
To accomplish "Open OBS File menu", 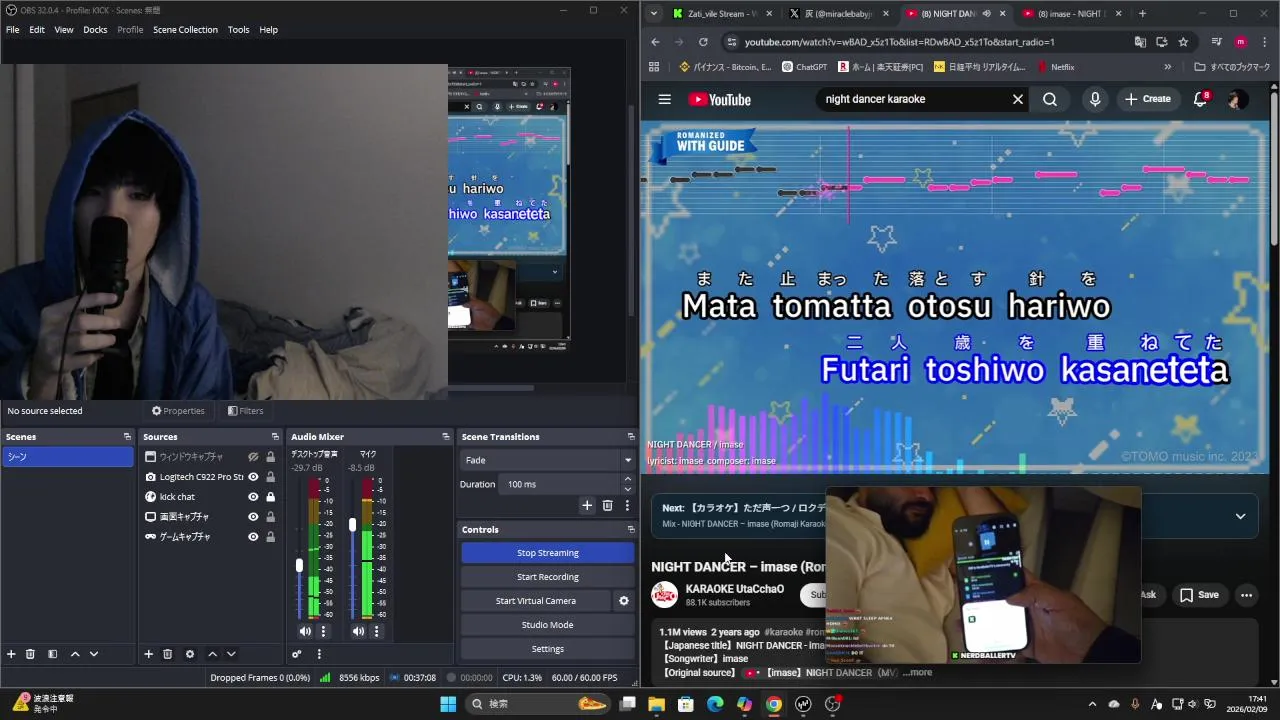I will pyautogui.click(x=12, y=30).
